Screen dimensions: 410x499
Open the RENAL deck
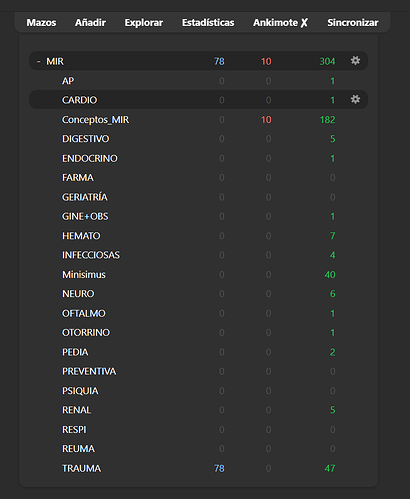[76, 410]
